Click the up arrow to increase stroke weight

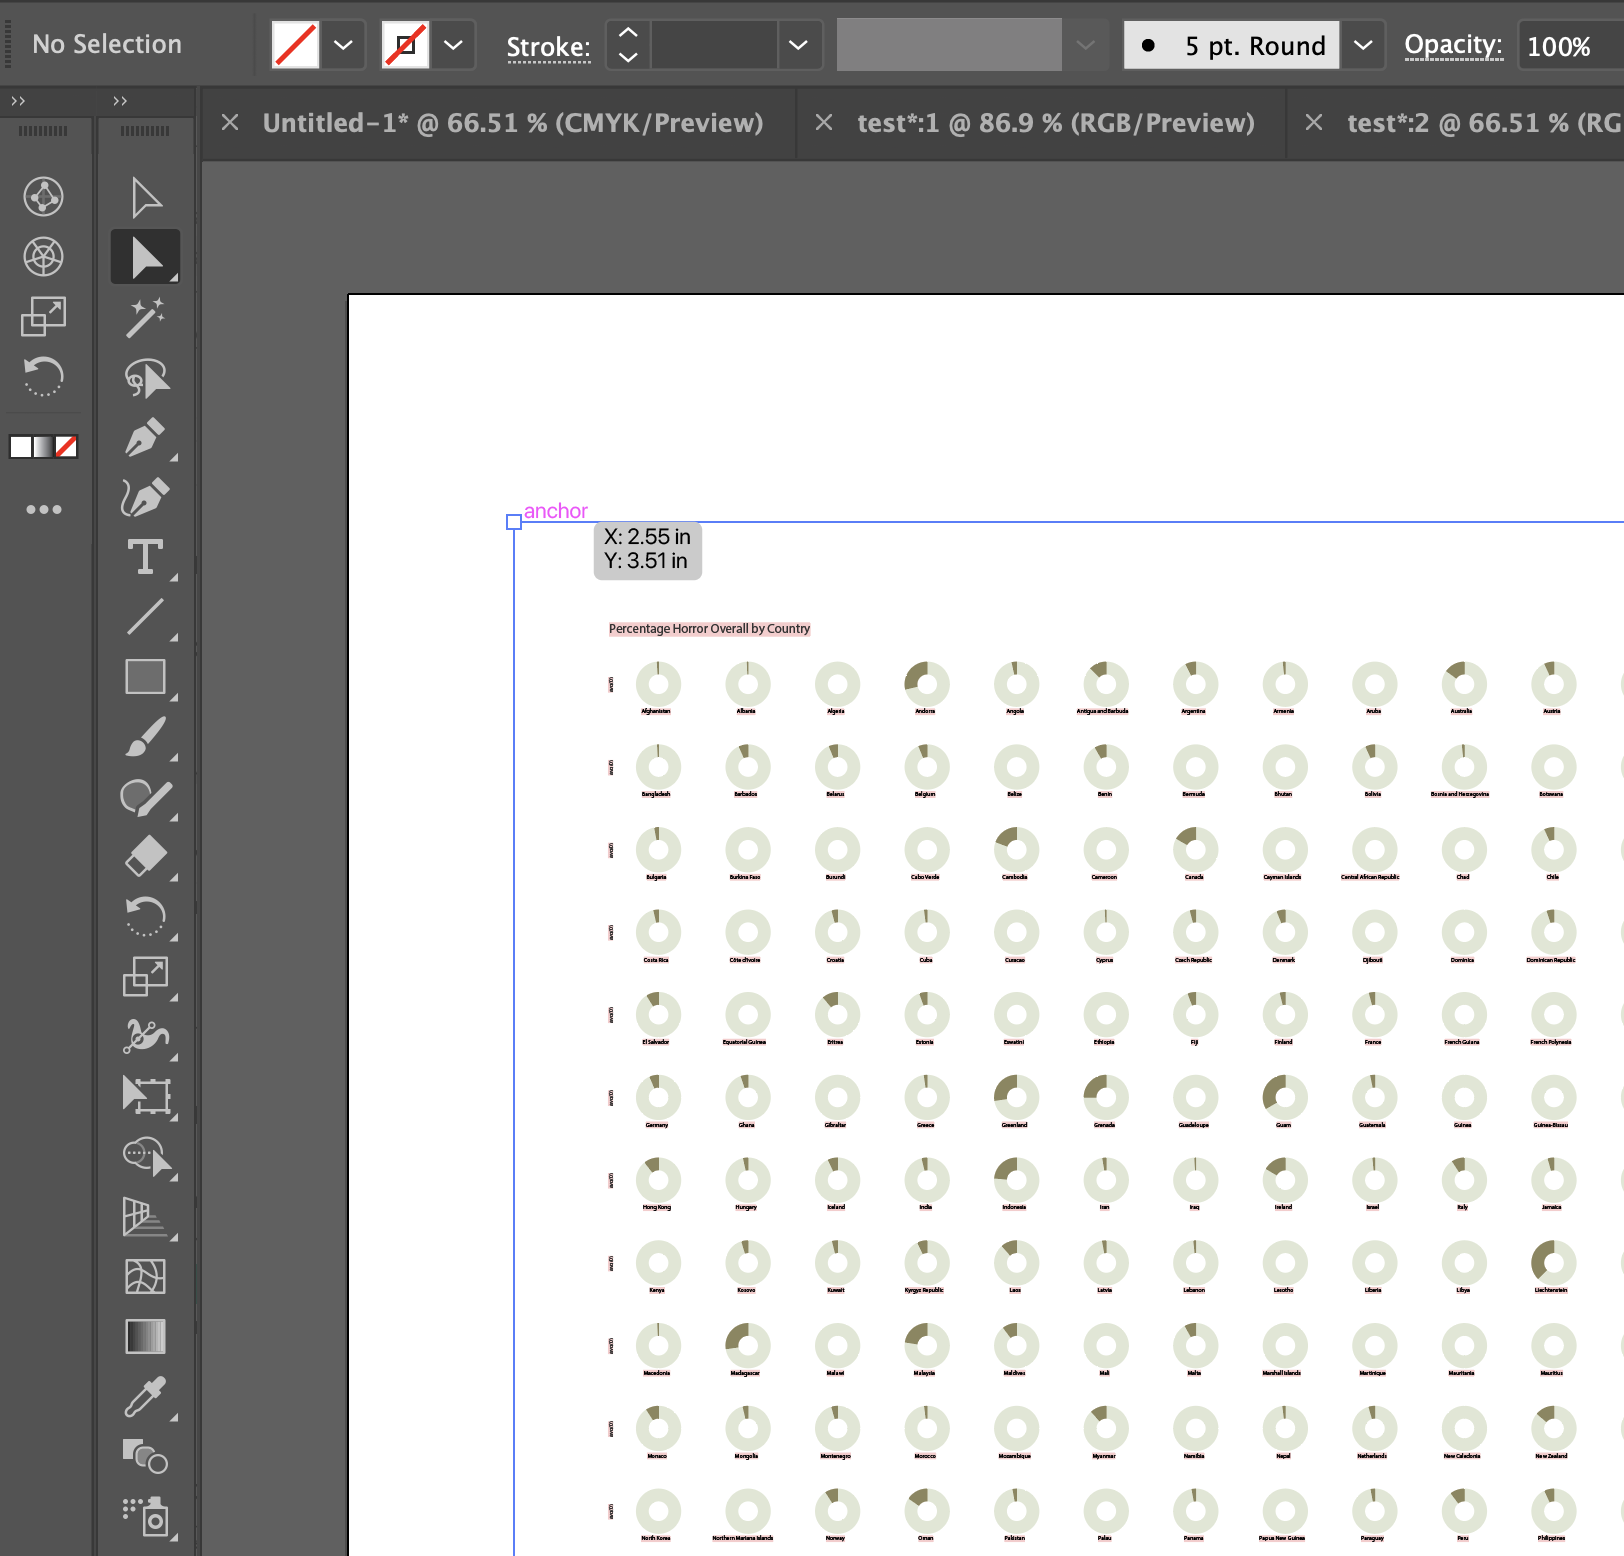pos(627,33)
